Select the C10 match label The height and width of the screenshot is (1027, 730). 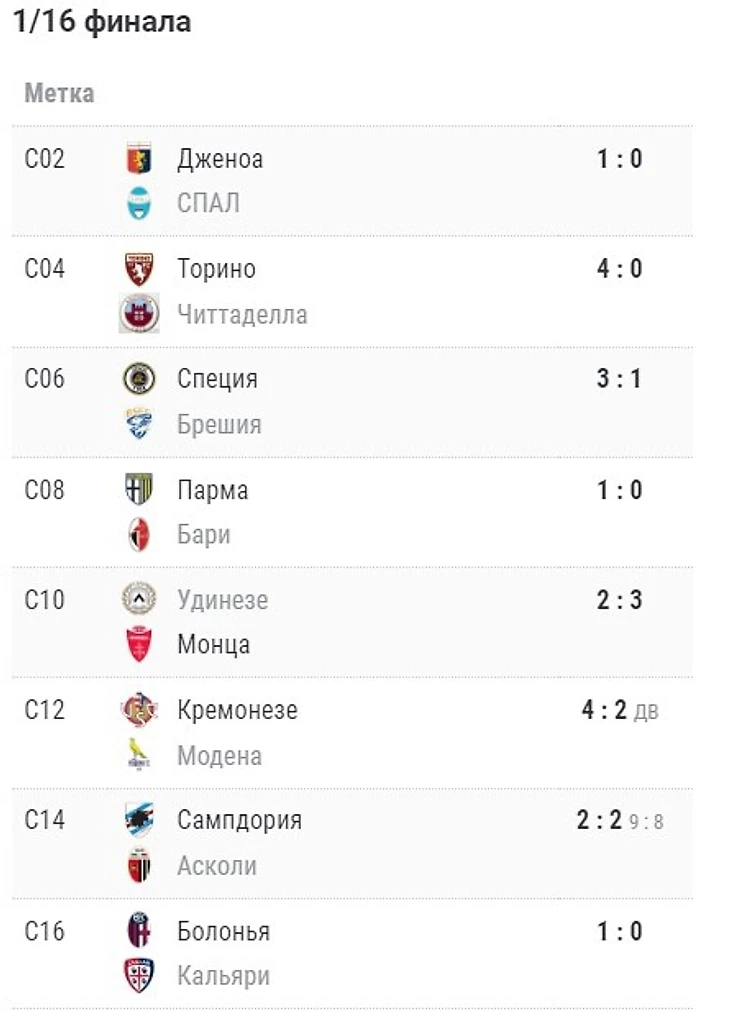[x=45, y=600]
